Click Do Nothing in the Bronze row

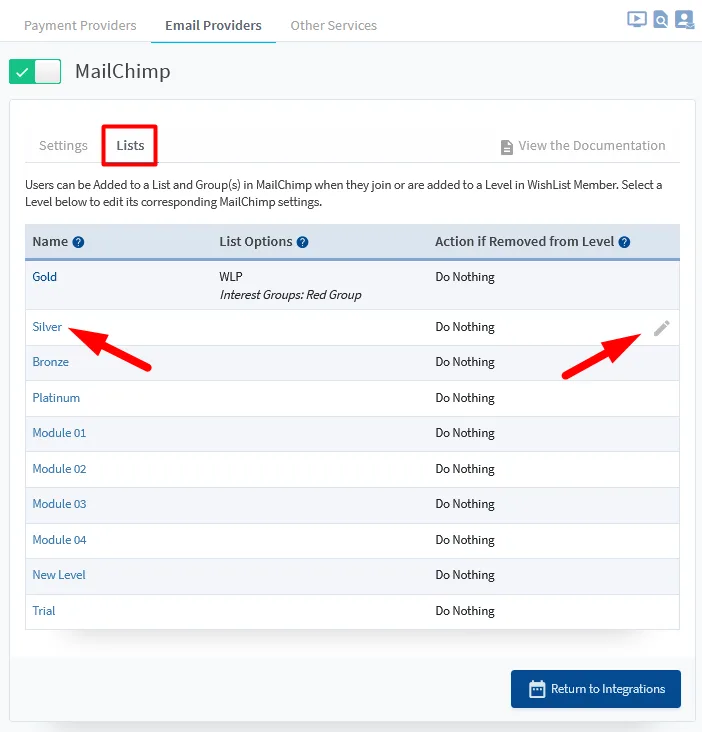tap(465, 362)
